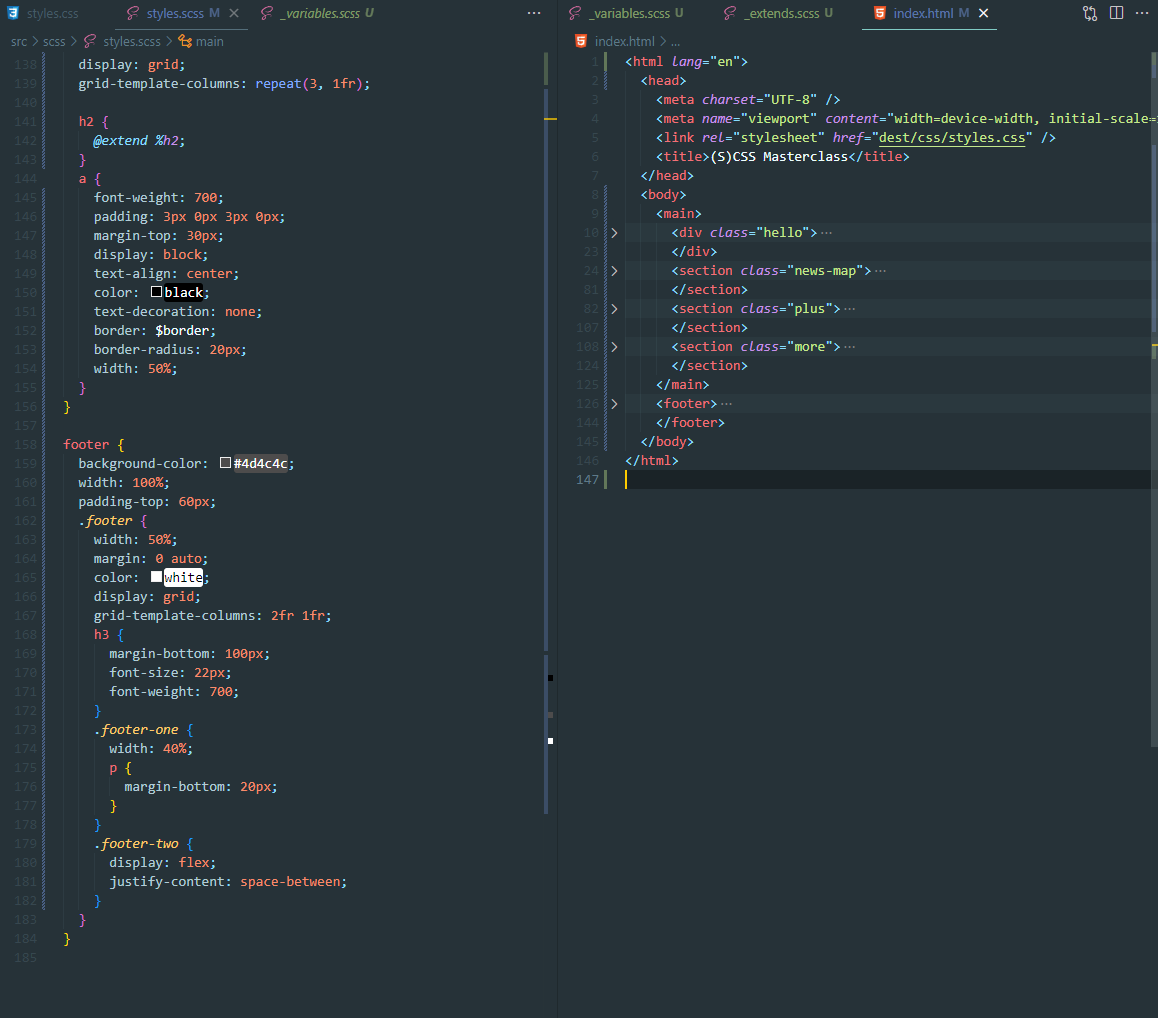Select scss folder in the breadcrumb
Viewport: 1158px width, 1018px height.
point(54,41)
